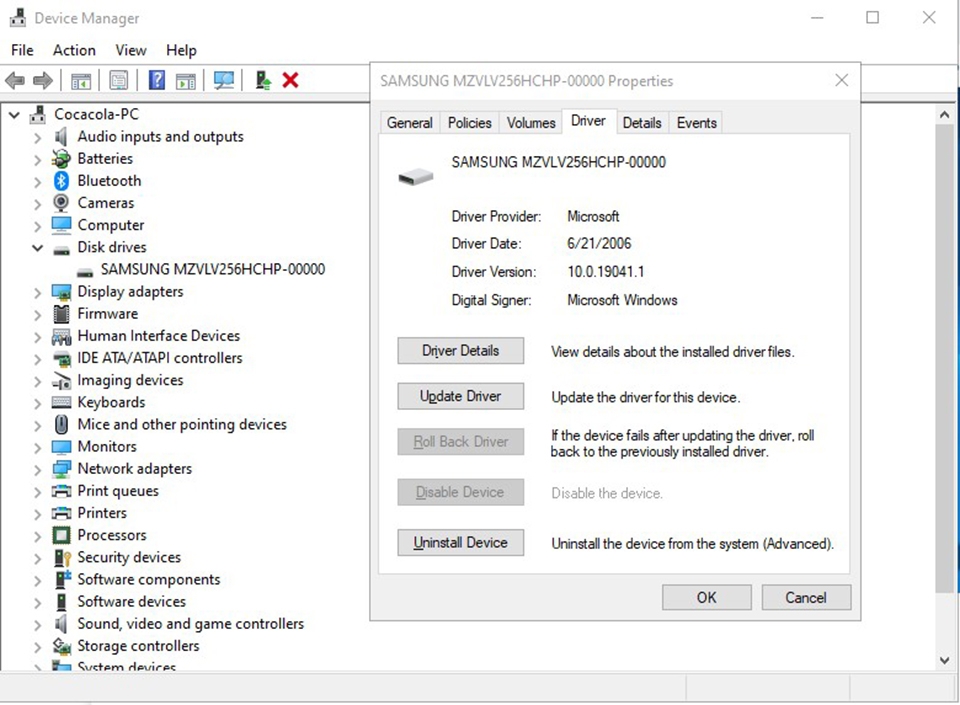960x705 pixels.
Task: Click the Help toolbar icon
Action: point(157,80)
